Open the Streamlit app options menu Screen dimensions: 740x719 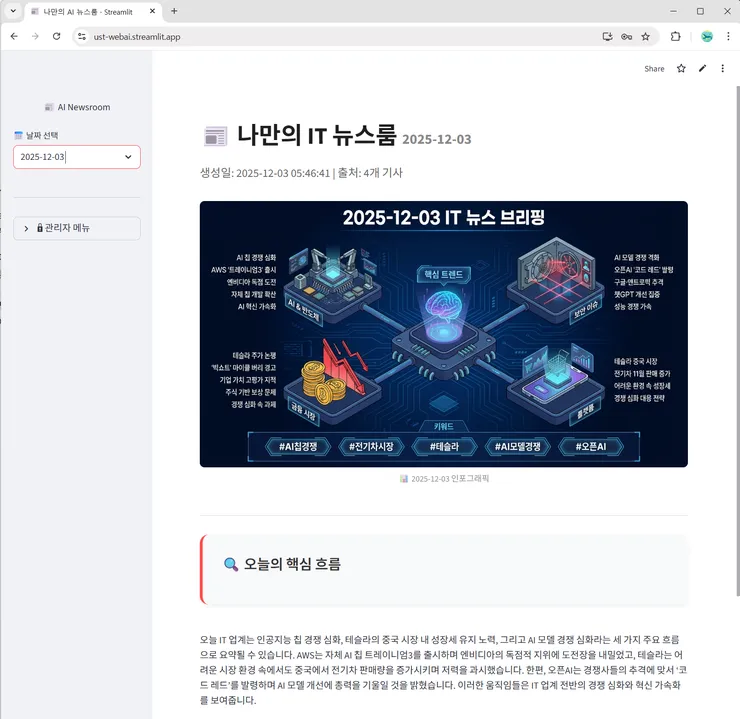pos(723,68)
